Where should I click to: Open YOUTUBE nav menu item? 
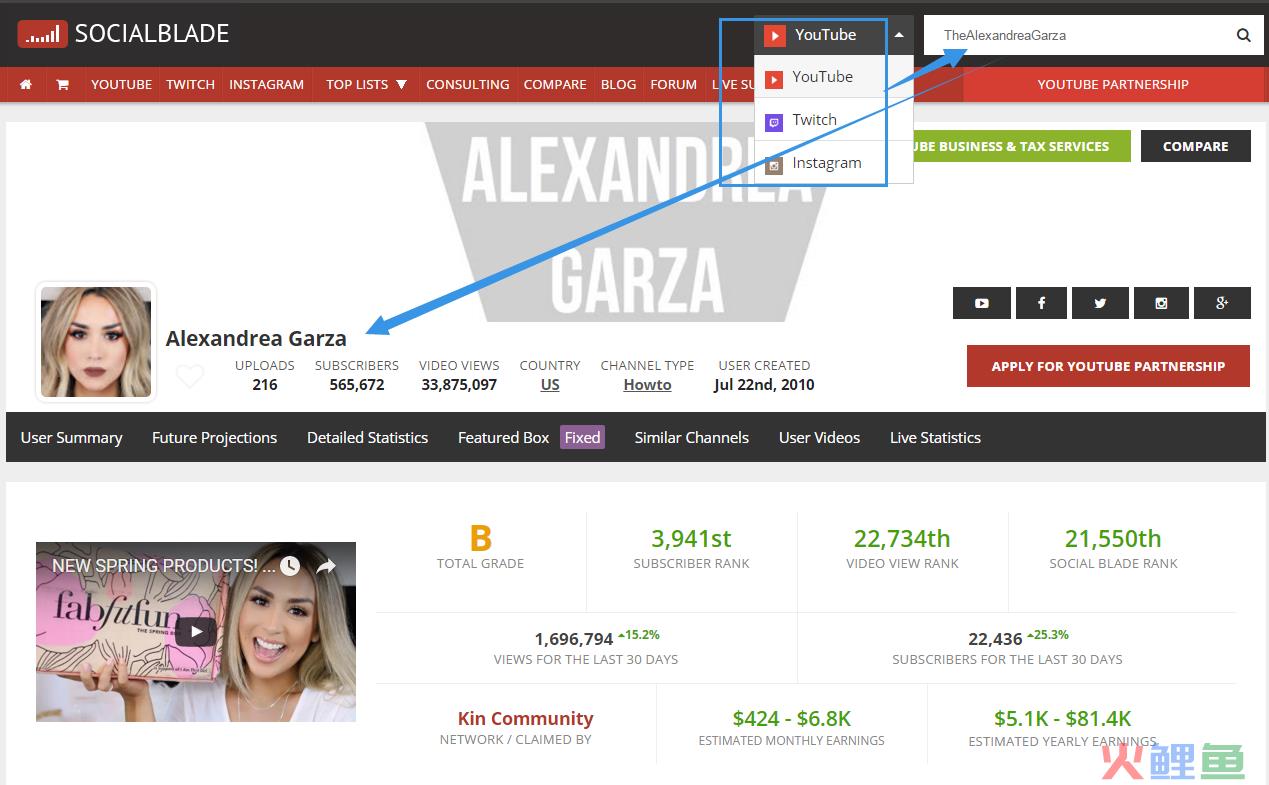coord(121,84)
